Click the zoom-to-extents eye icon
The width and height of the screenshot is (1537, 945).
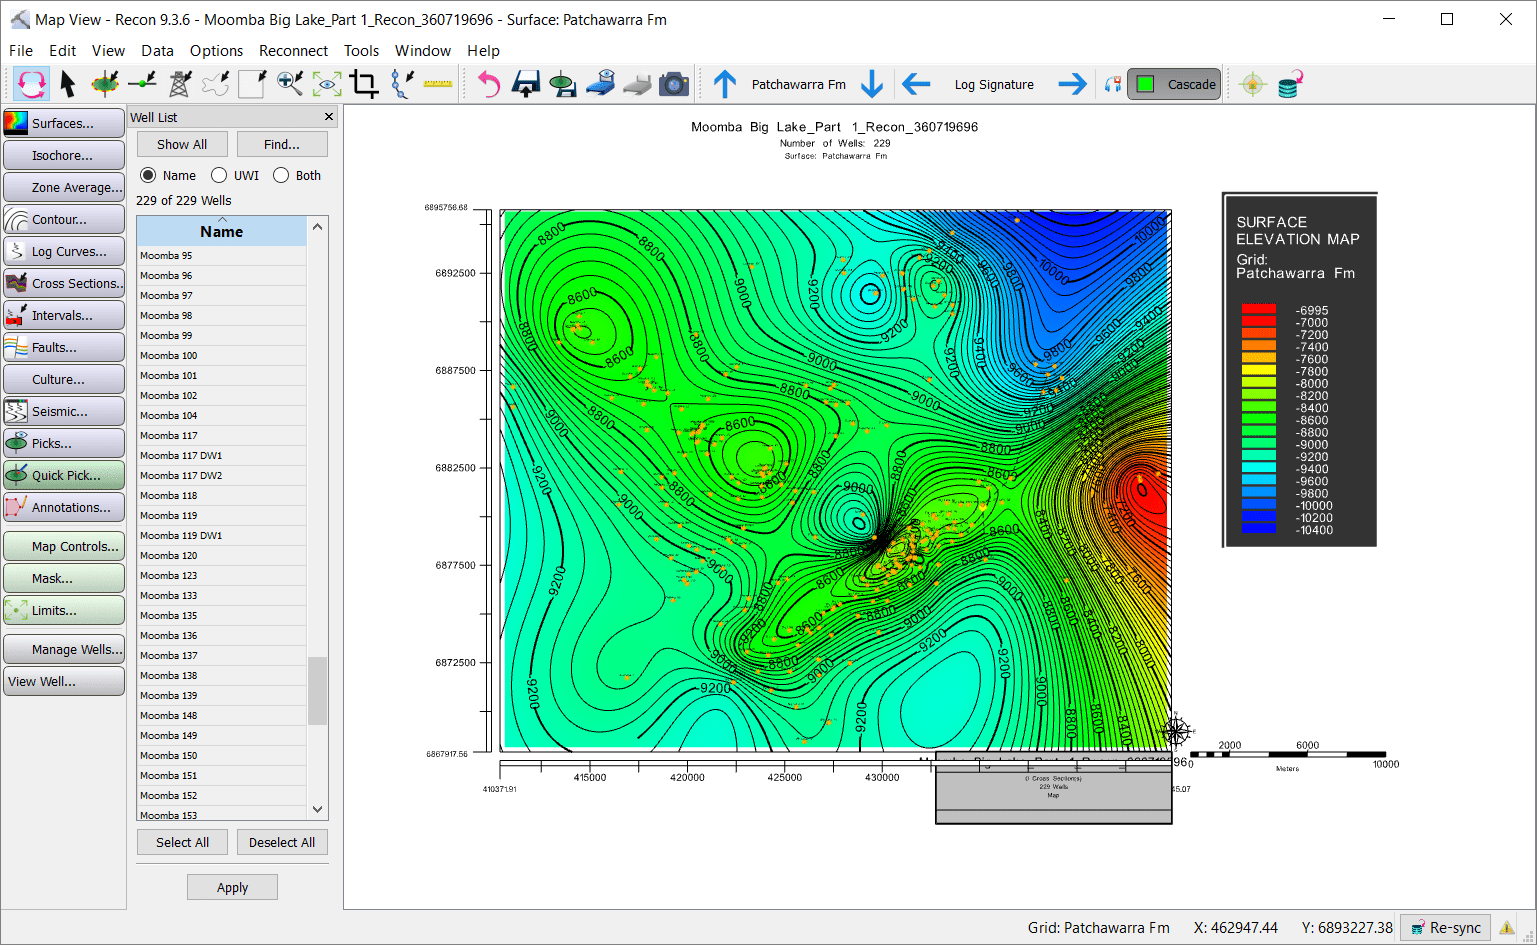(x=327, y=84)
